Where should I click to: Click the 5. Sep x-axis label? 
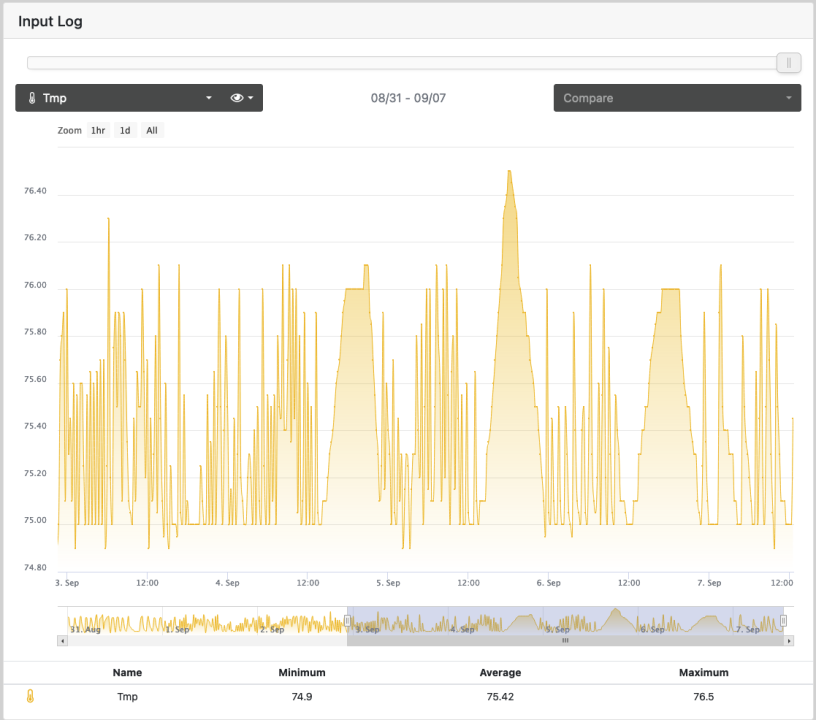coord(388,583)
